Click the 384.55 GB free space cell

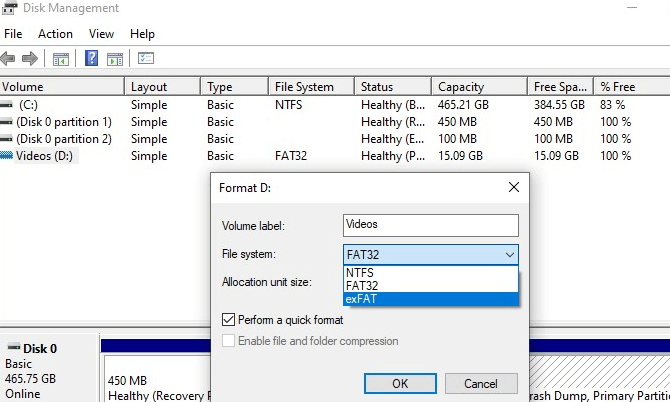pyautogui.click(x=559, y=105)
